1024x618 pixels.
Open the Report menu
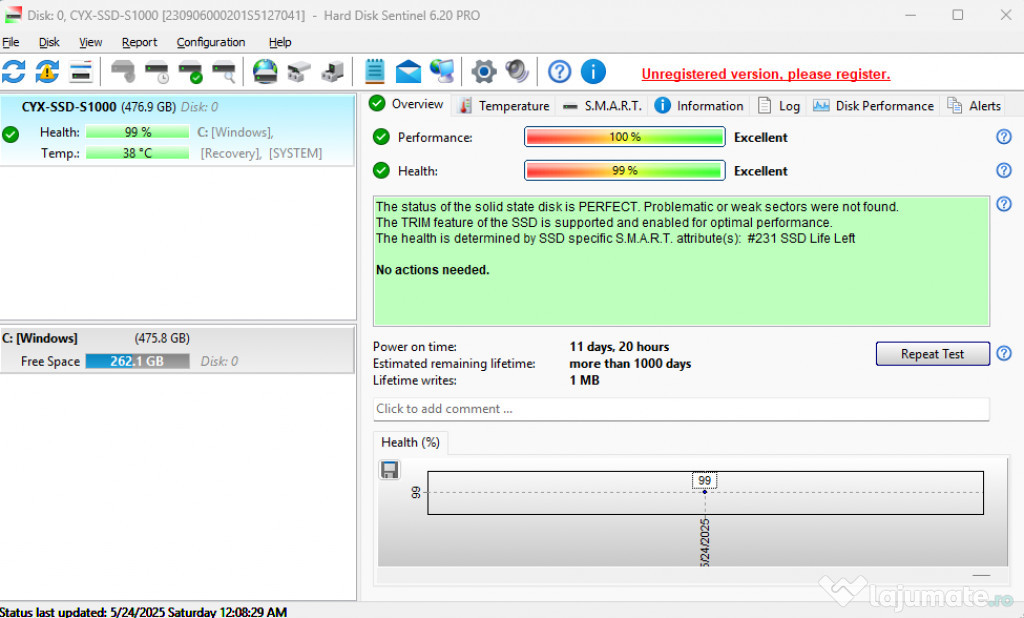point(139,42)
